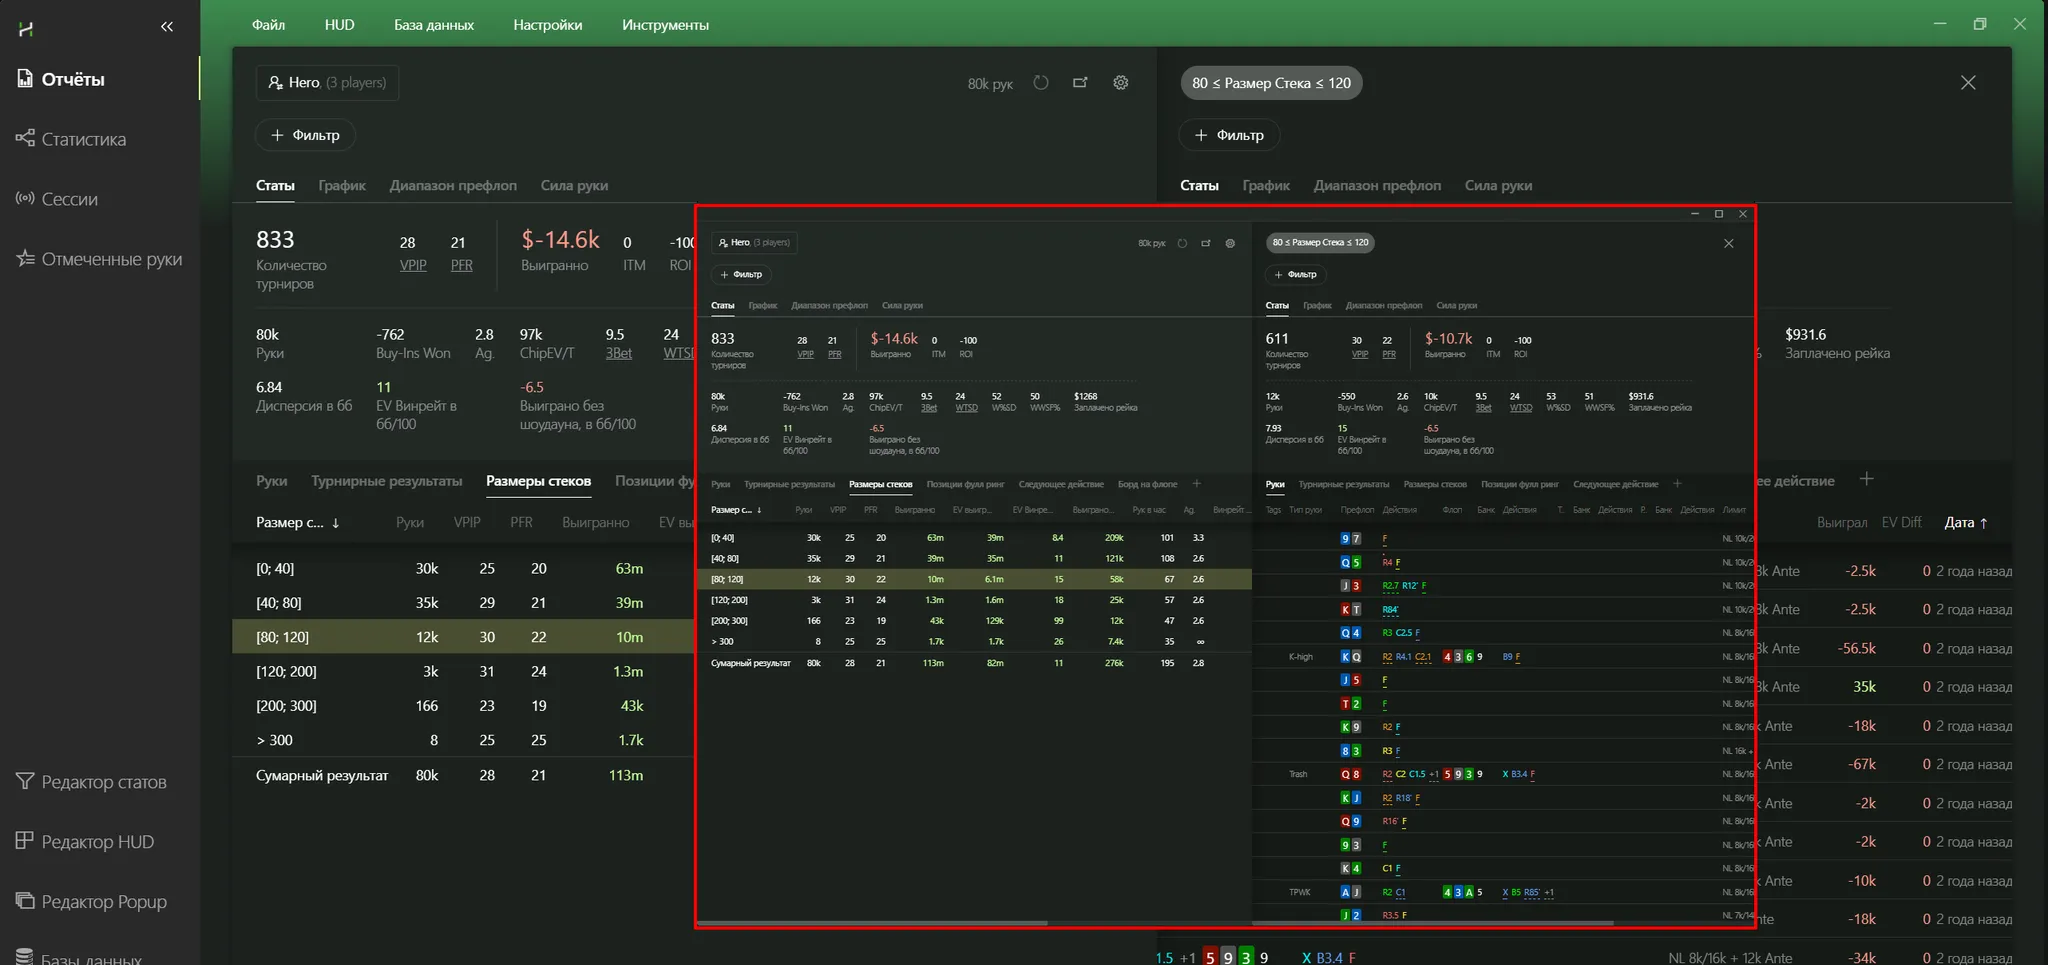
Task: Open Отмеченные руки in the sidebar
Action: pos(111,259)
